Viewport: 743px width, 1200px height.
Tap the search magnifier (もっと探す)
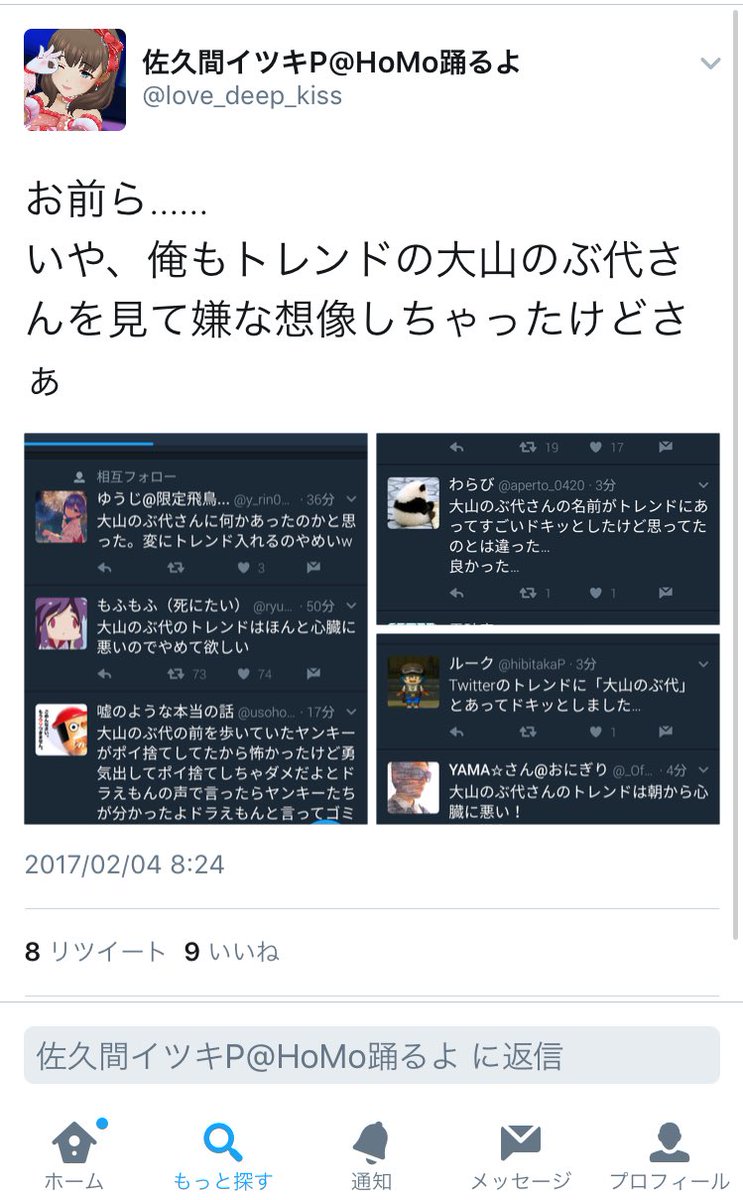(x=222, y=1142)
